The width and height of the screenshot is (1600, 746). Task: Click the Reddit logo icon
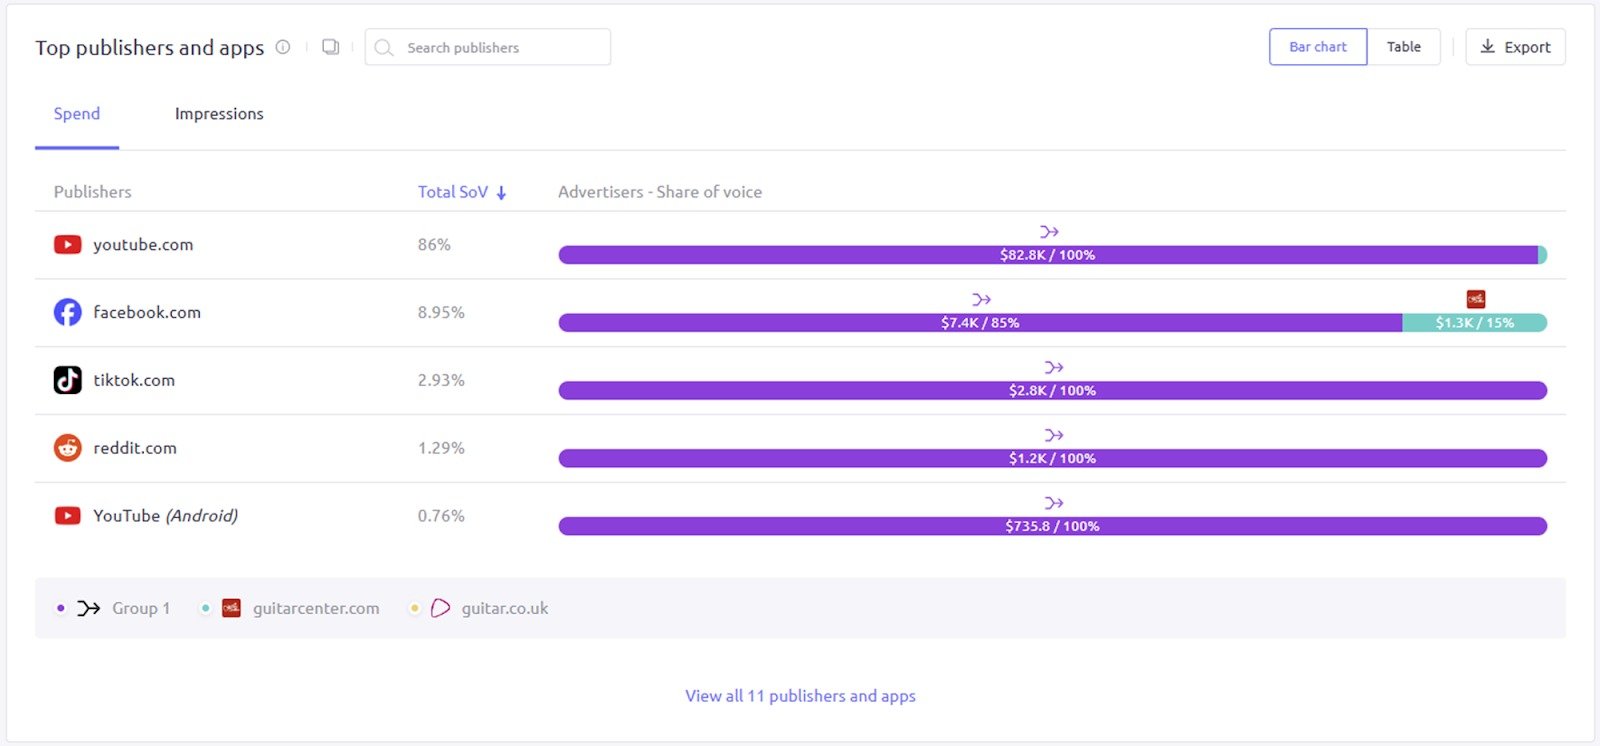67,448
